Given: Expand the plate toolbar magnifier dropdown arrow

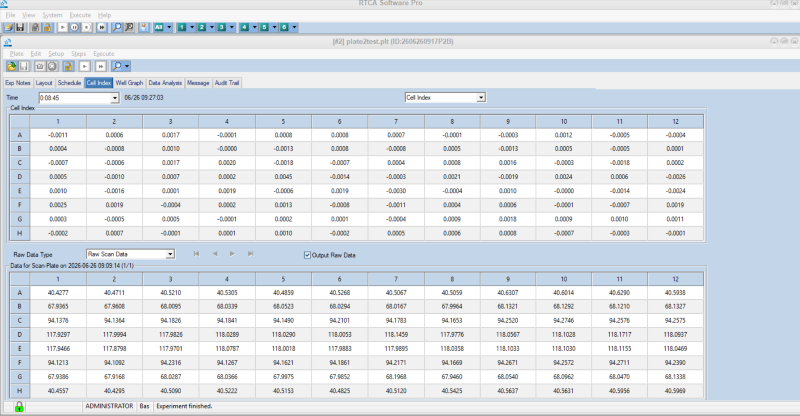Looking at the screenshot, I should (127, 66).
